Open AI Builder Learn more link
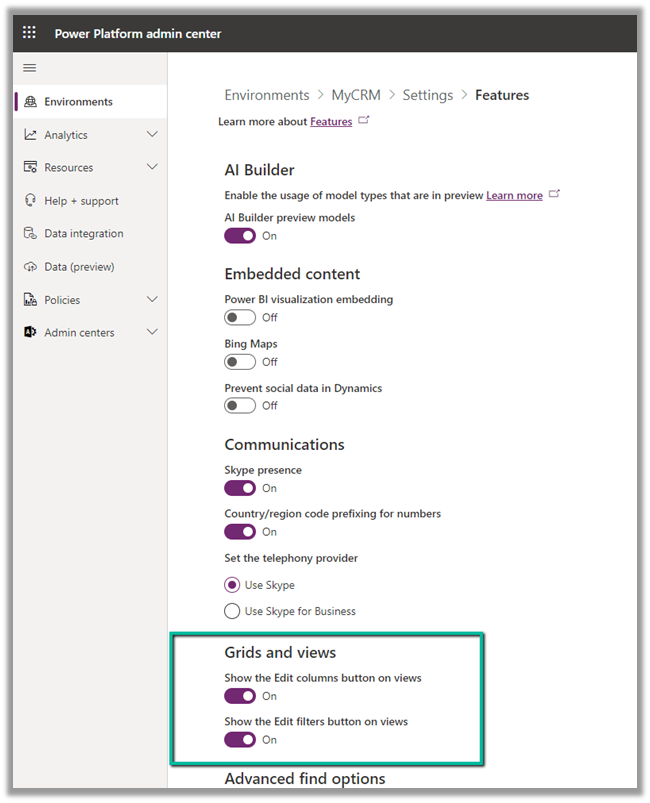This screenshot has width=650, height=803. coord(514,196)
